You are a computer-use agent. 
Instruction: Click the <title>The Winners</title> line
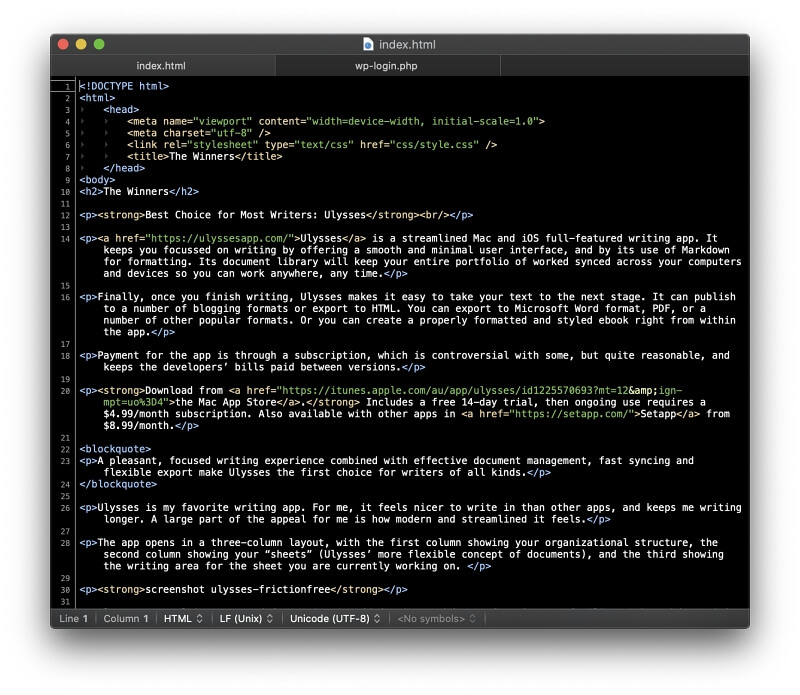coord(205,157)
